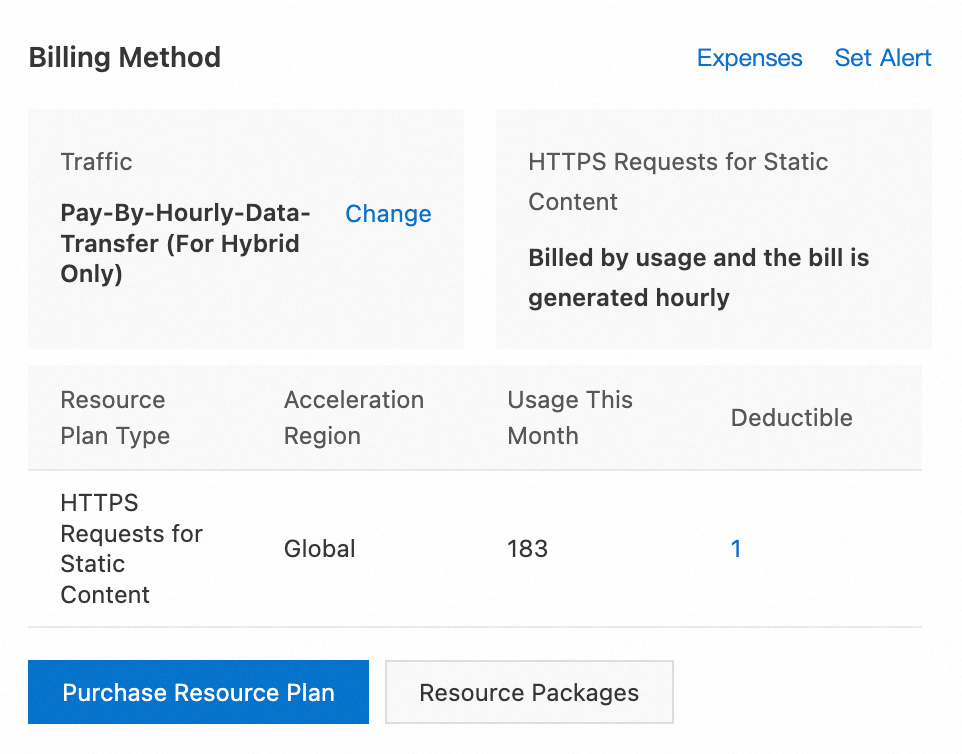This screenshot has height=754, width=962.
Task: Select the HTTPS Requests table row cell
Action: 130,548
